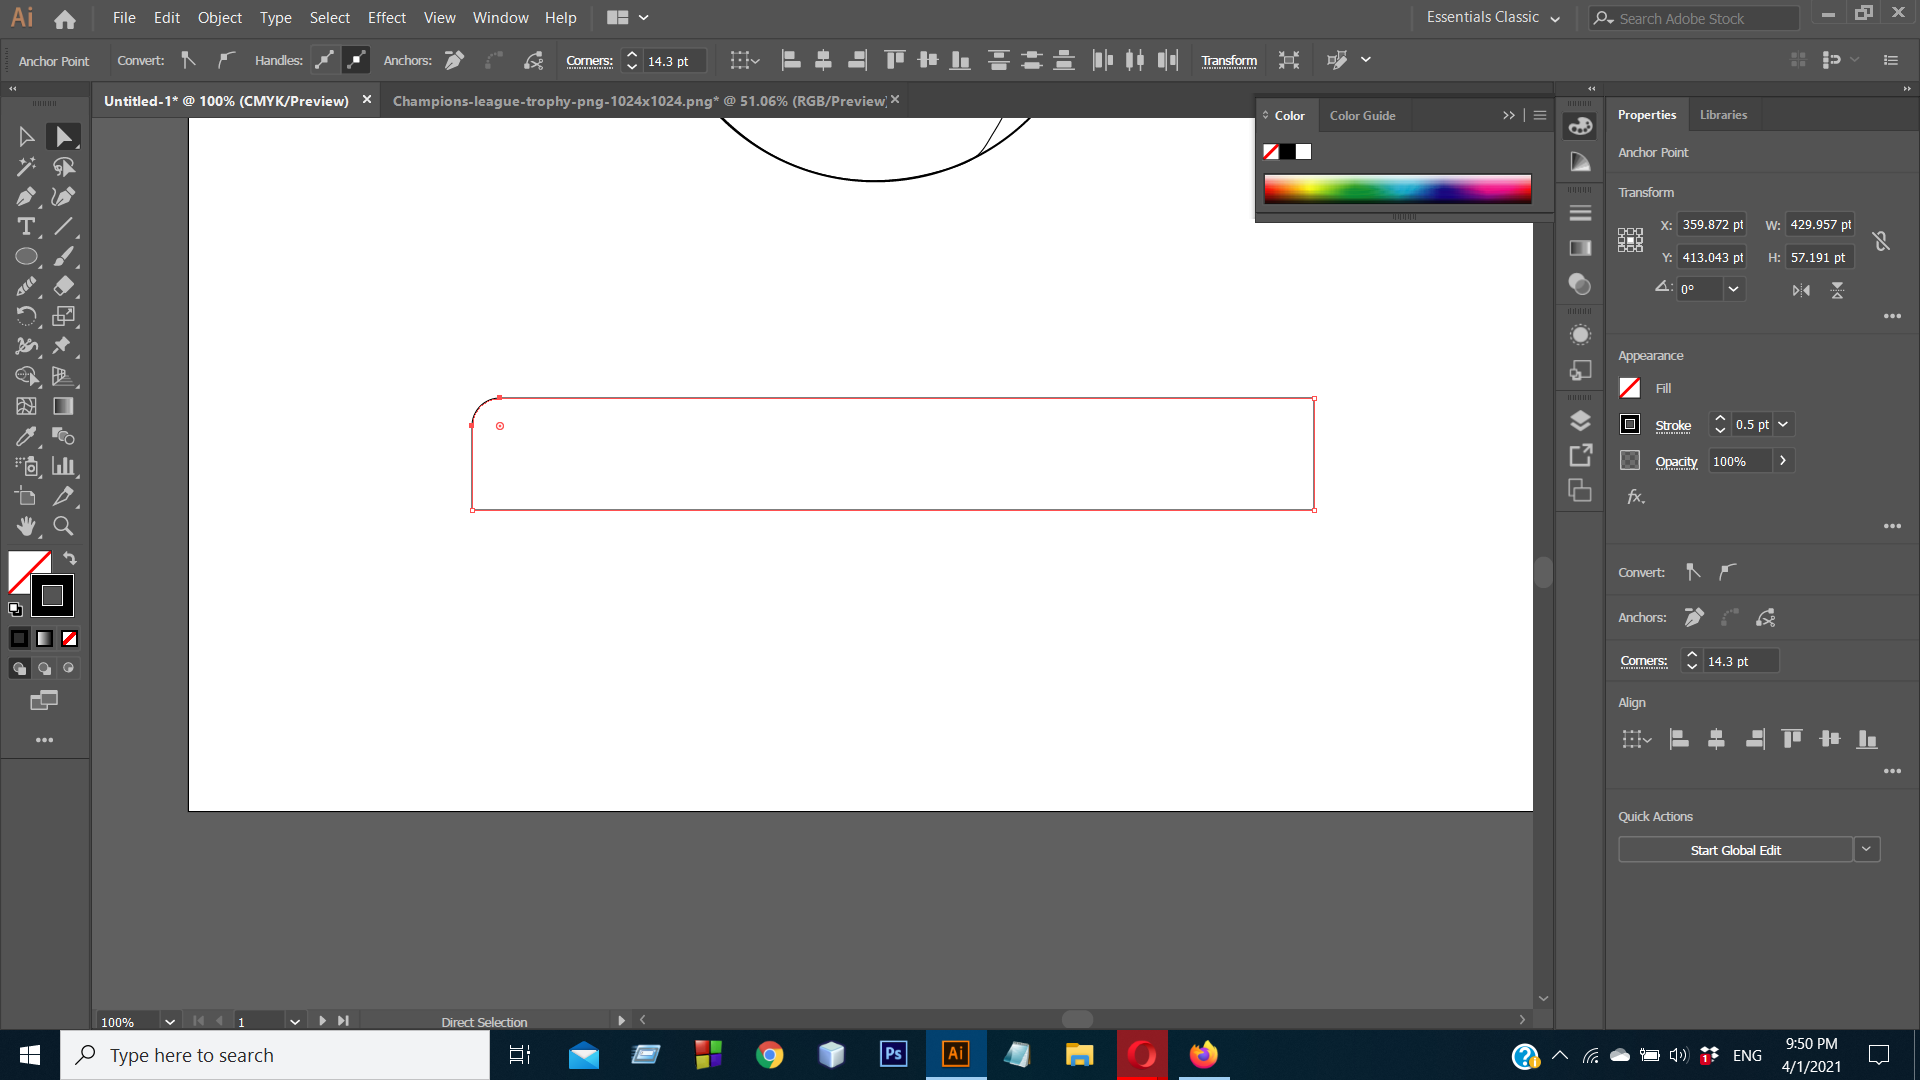
Task: Open the rotation angle dropdown
Action: [x=1733, y=289]
